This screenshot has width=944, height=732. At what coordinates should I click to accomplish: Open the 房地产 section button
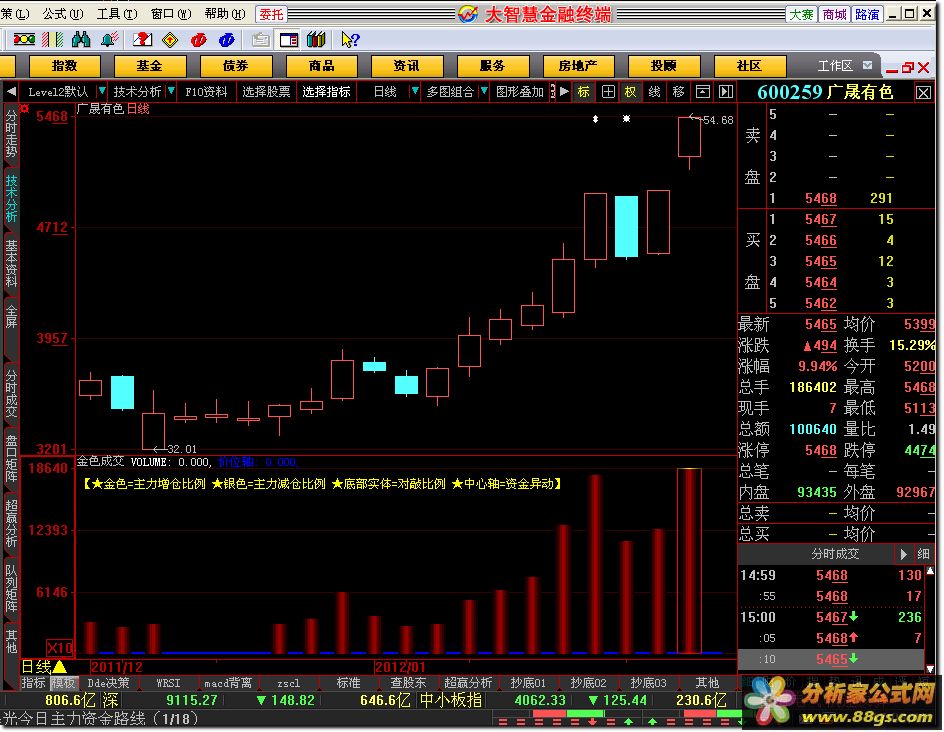(578, 66)
